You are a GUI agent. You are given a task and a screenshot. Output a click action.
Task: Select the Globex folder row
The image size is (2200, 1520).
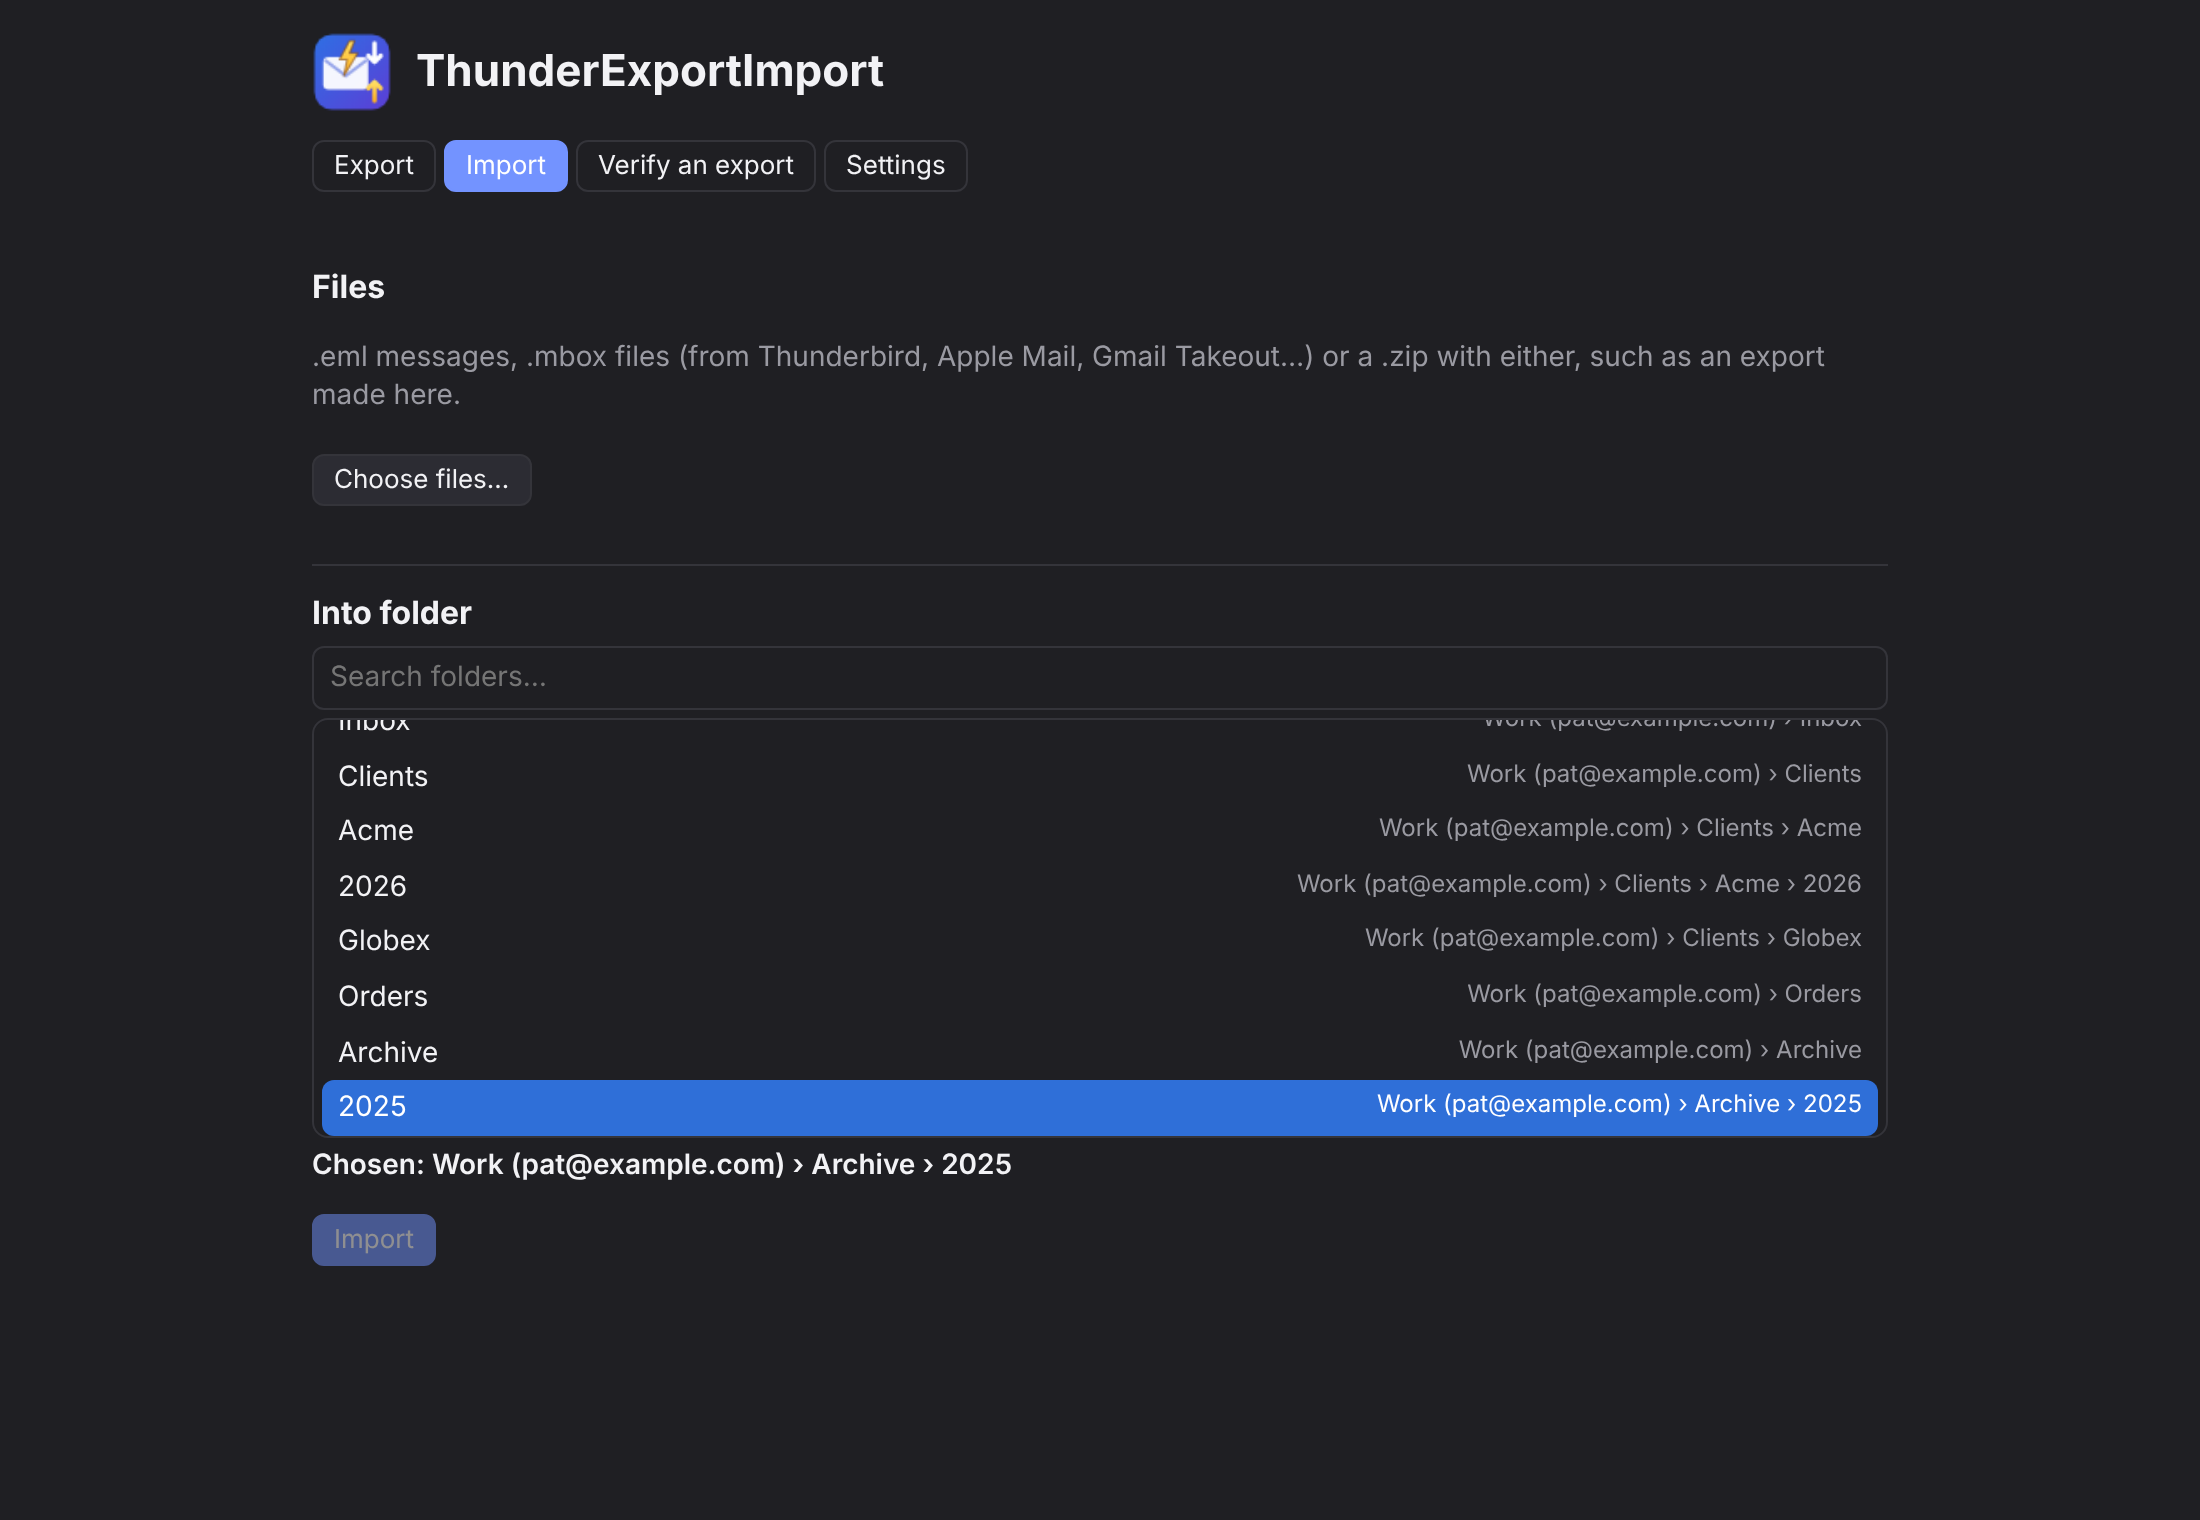click(1100, 940)
